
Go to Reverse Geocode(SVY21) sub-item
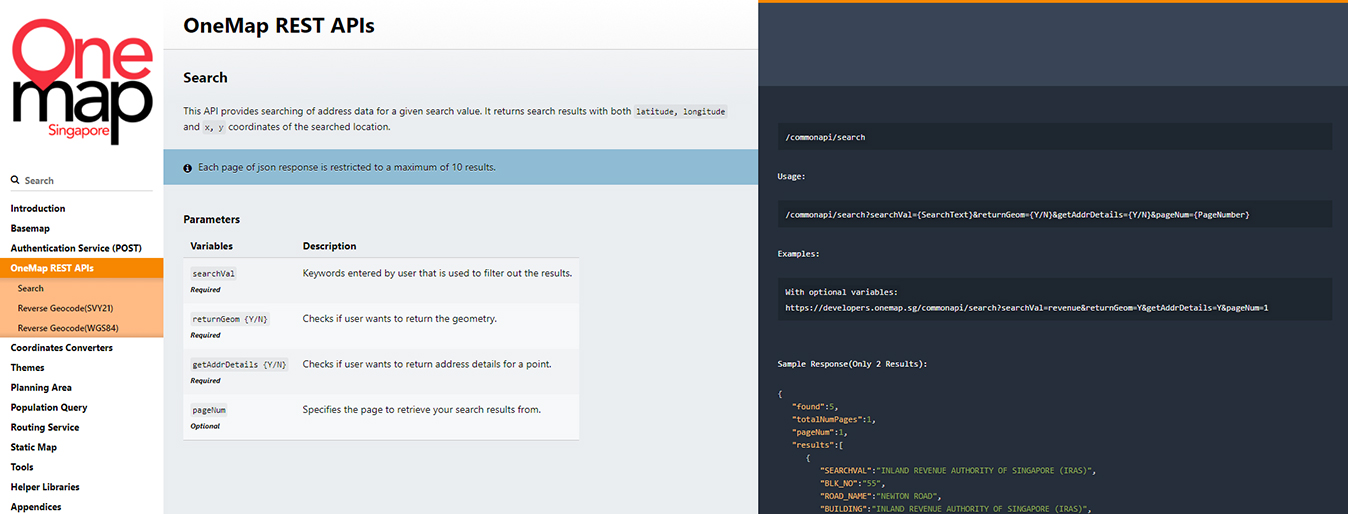65,308
